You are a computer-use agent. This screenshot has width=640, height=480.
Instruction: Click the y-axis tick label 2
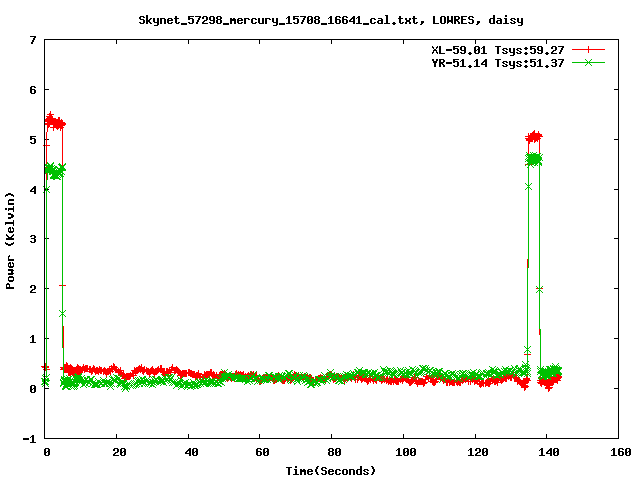33,289
